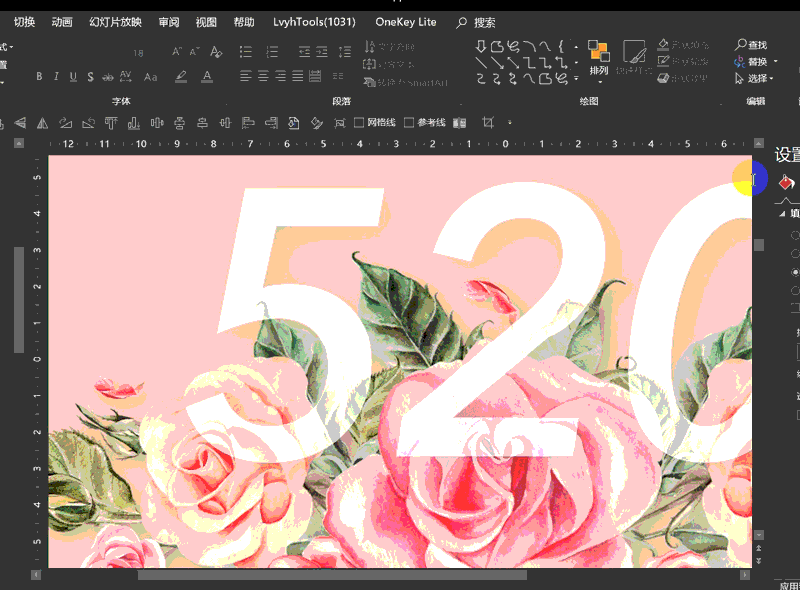The image size is (800, 590).
Task: Open OneKey Lite tab
Action: [x=406, y=22]
